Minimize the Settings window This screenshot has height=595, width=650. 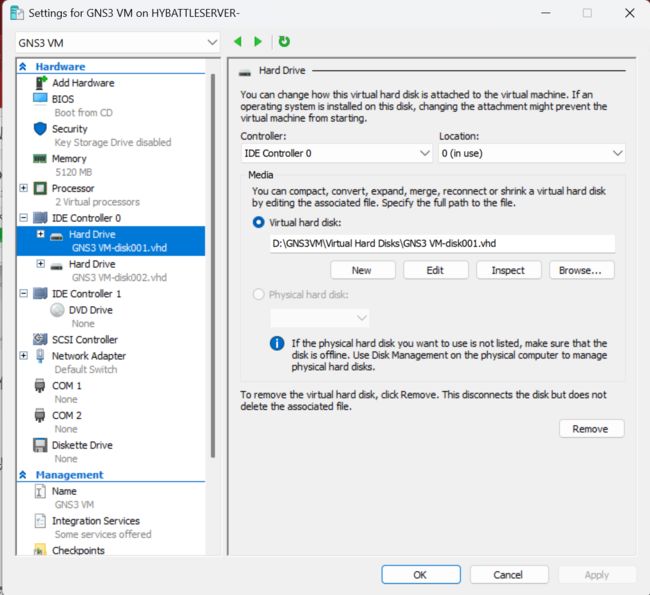point(546,13)
